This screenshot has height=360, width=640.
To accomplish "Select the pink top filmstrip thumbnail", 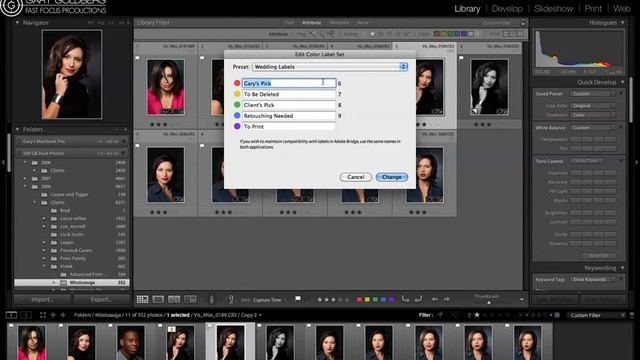I will click(32, 343).
